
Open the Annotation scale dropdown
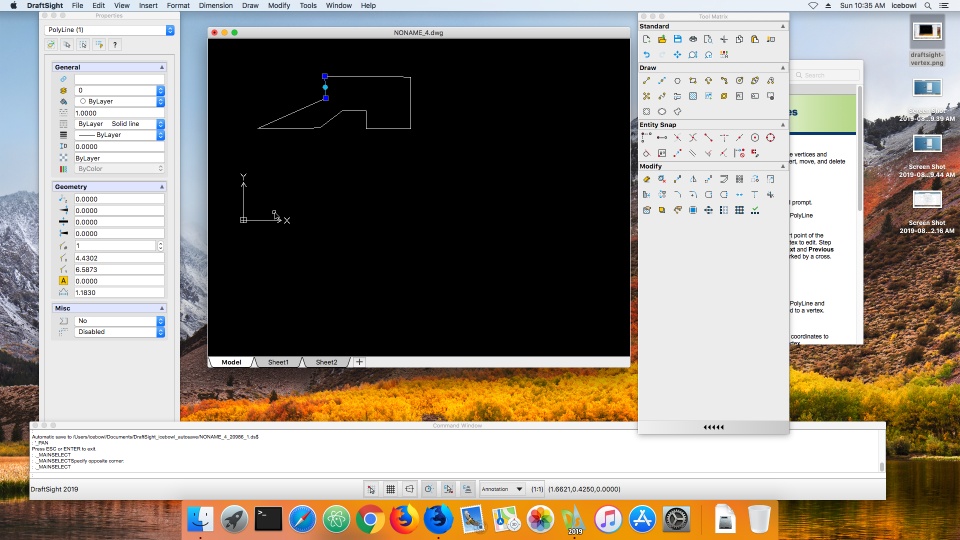tap(502, 489)
